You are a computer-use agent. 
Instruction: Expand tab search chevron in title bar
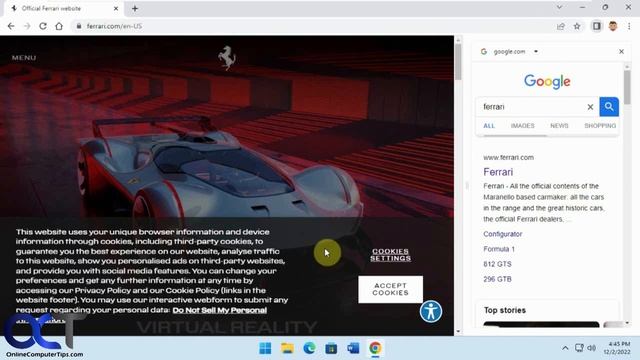coord(559,7)
